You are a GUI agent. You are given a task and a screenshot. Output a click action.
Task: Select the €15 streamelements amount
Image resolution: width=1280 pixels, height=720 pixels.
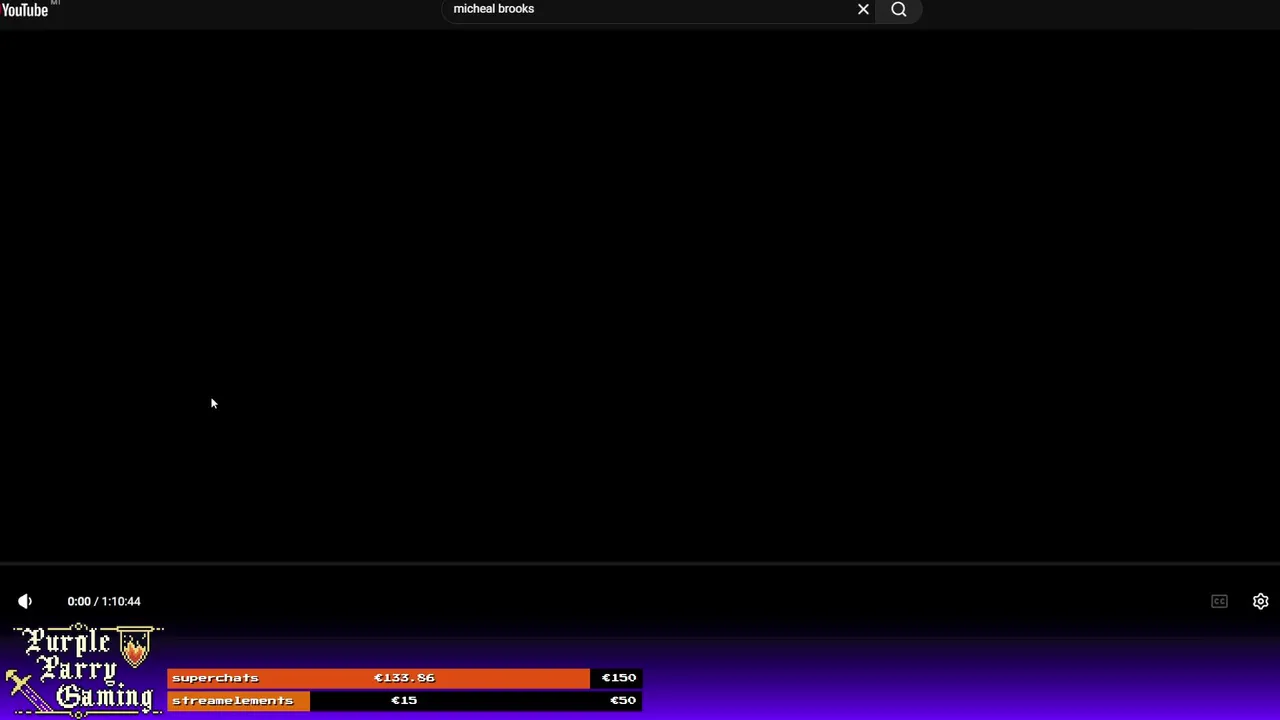coord(404,700)
